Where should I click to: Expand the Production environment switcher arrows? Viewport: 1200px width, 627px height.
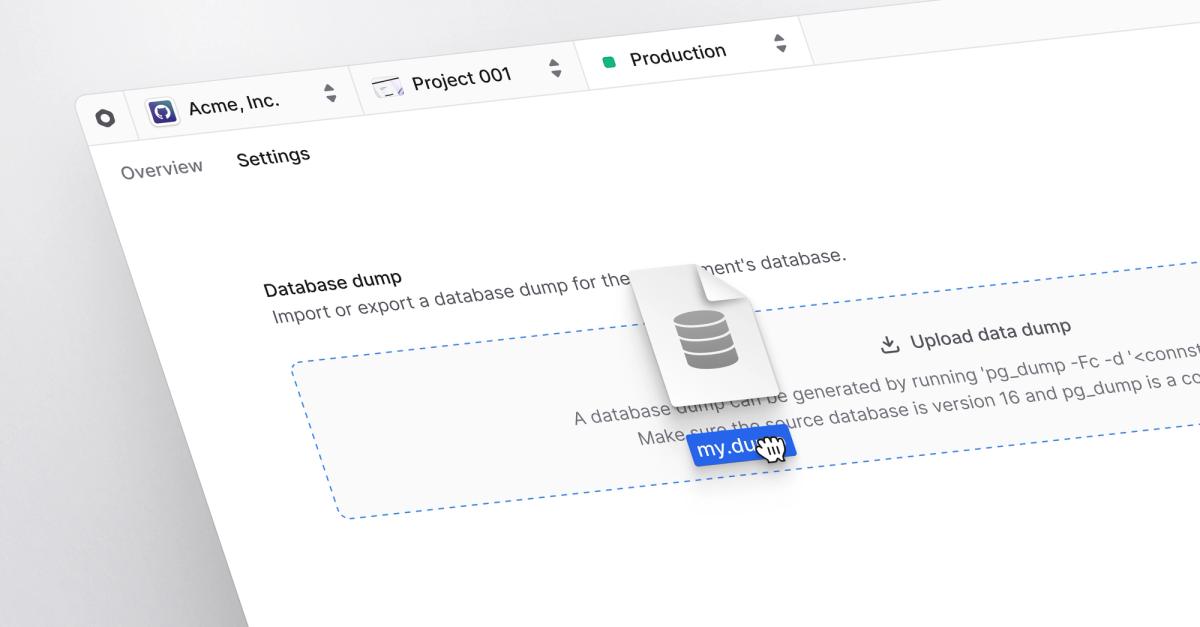click(780, 43)
